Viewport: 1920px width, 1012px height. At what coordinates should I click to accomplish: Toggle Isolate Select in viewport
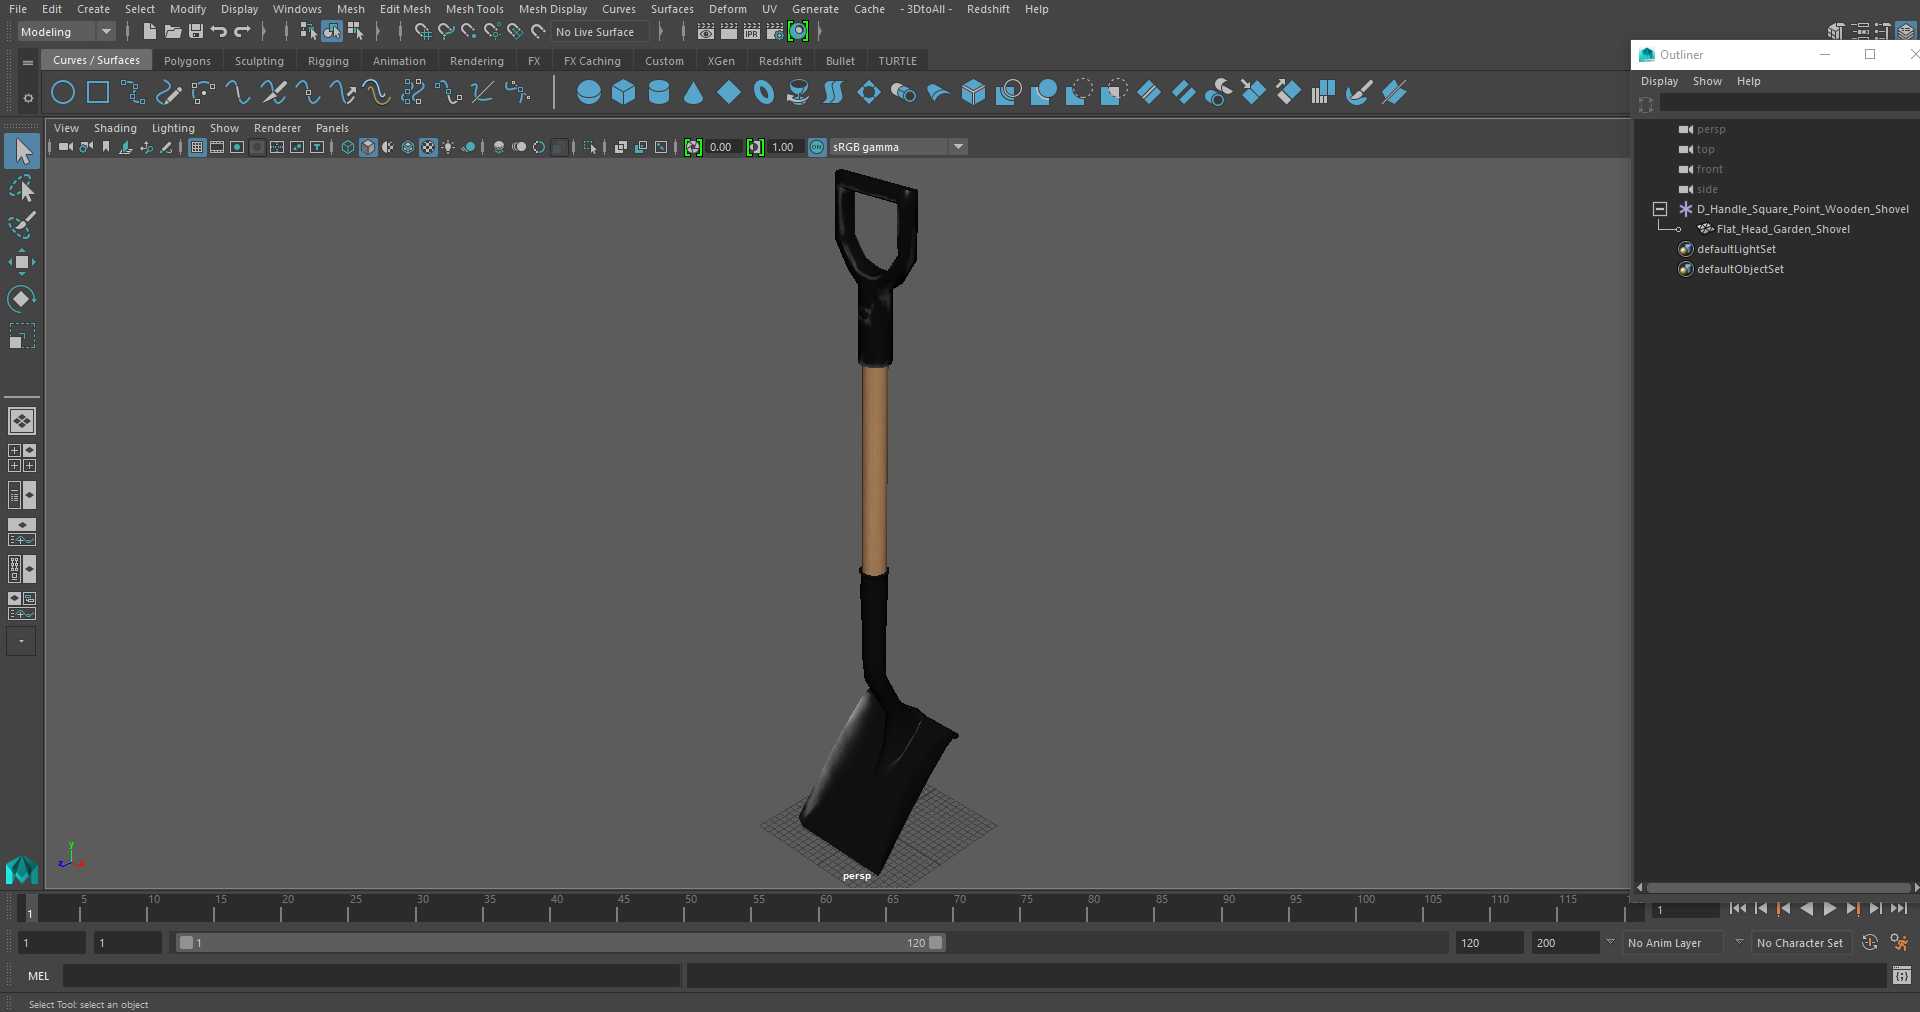point(590,147)
